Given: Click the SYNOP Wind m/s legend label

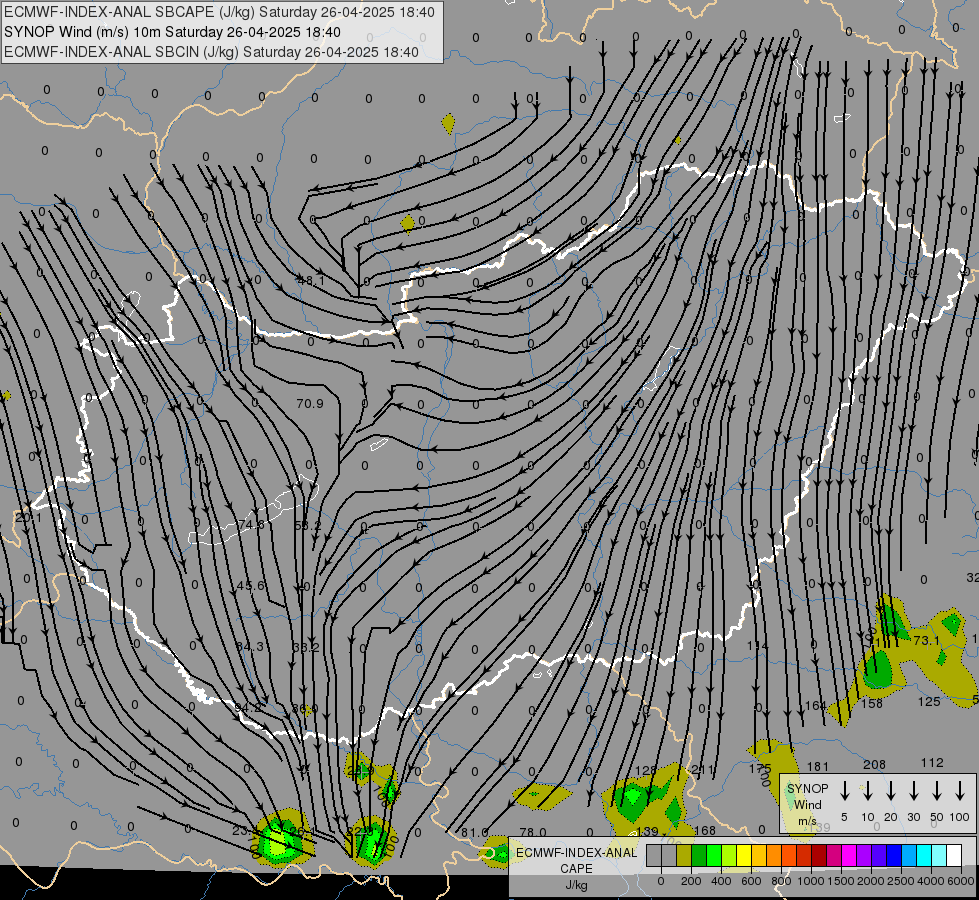Looking at the screenshot, I should pos(807,804).
